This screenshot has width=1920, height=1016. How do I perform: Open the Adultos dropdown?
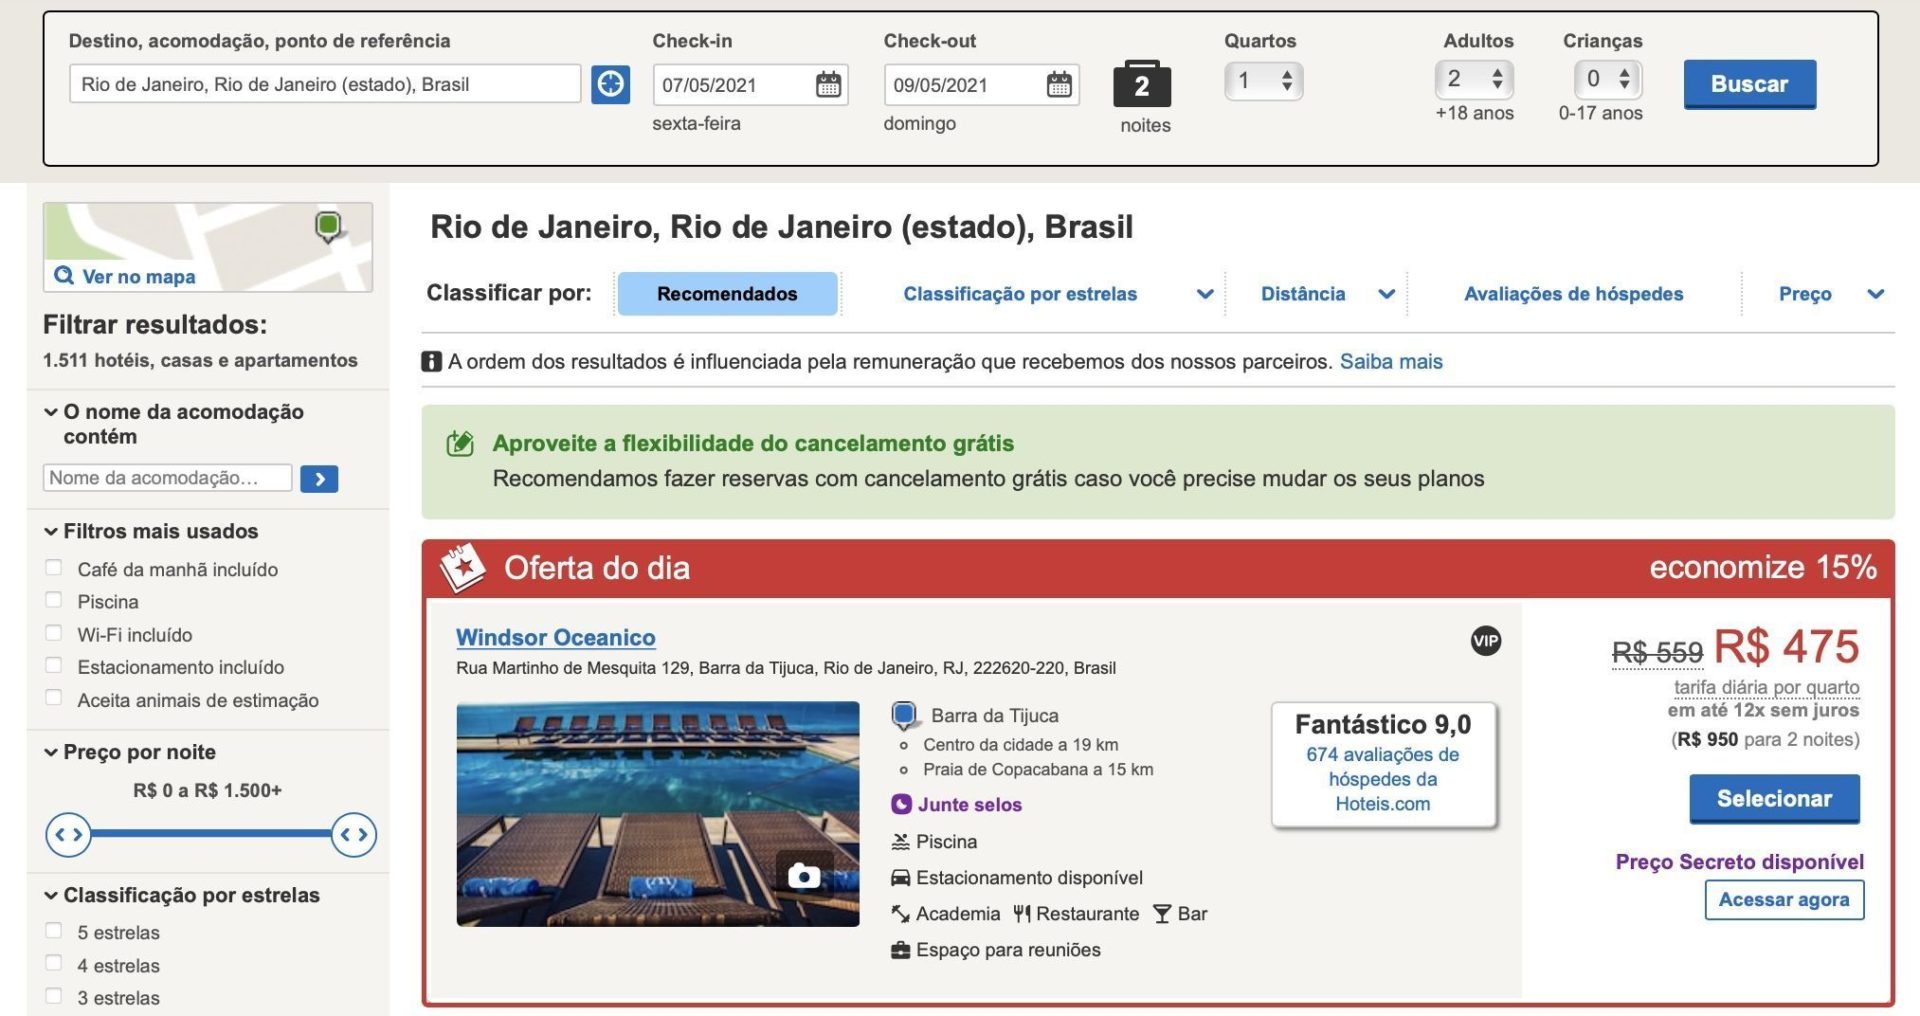click(1474, 79)
